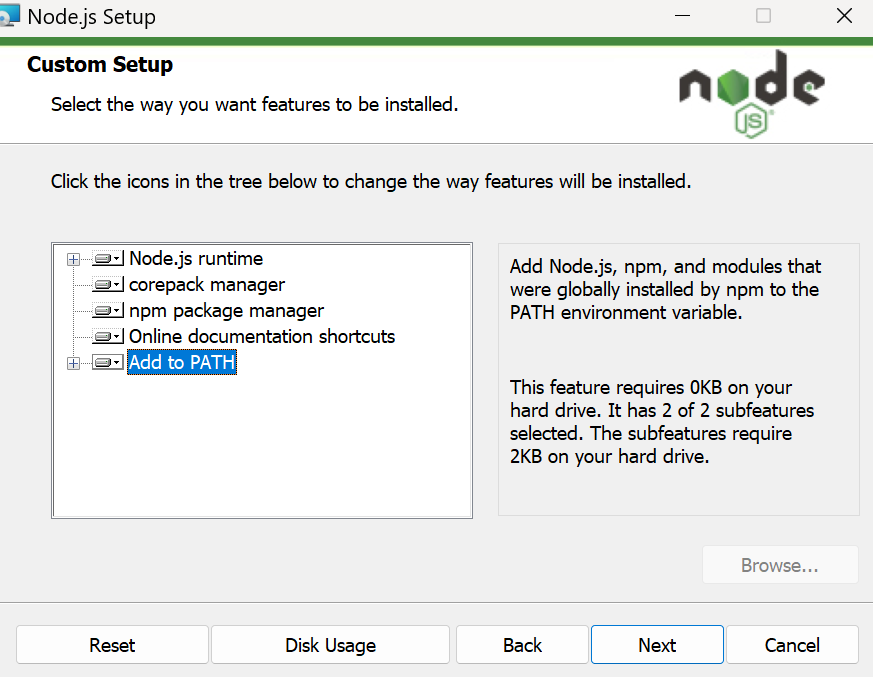This screenshot has width=873, height=677.
Task: Click the Reset button
Action: coord(112,645)
